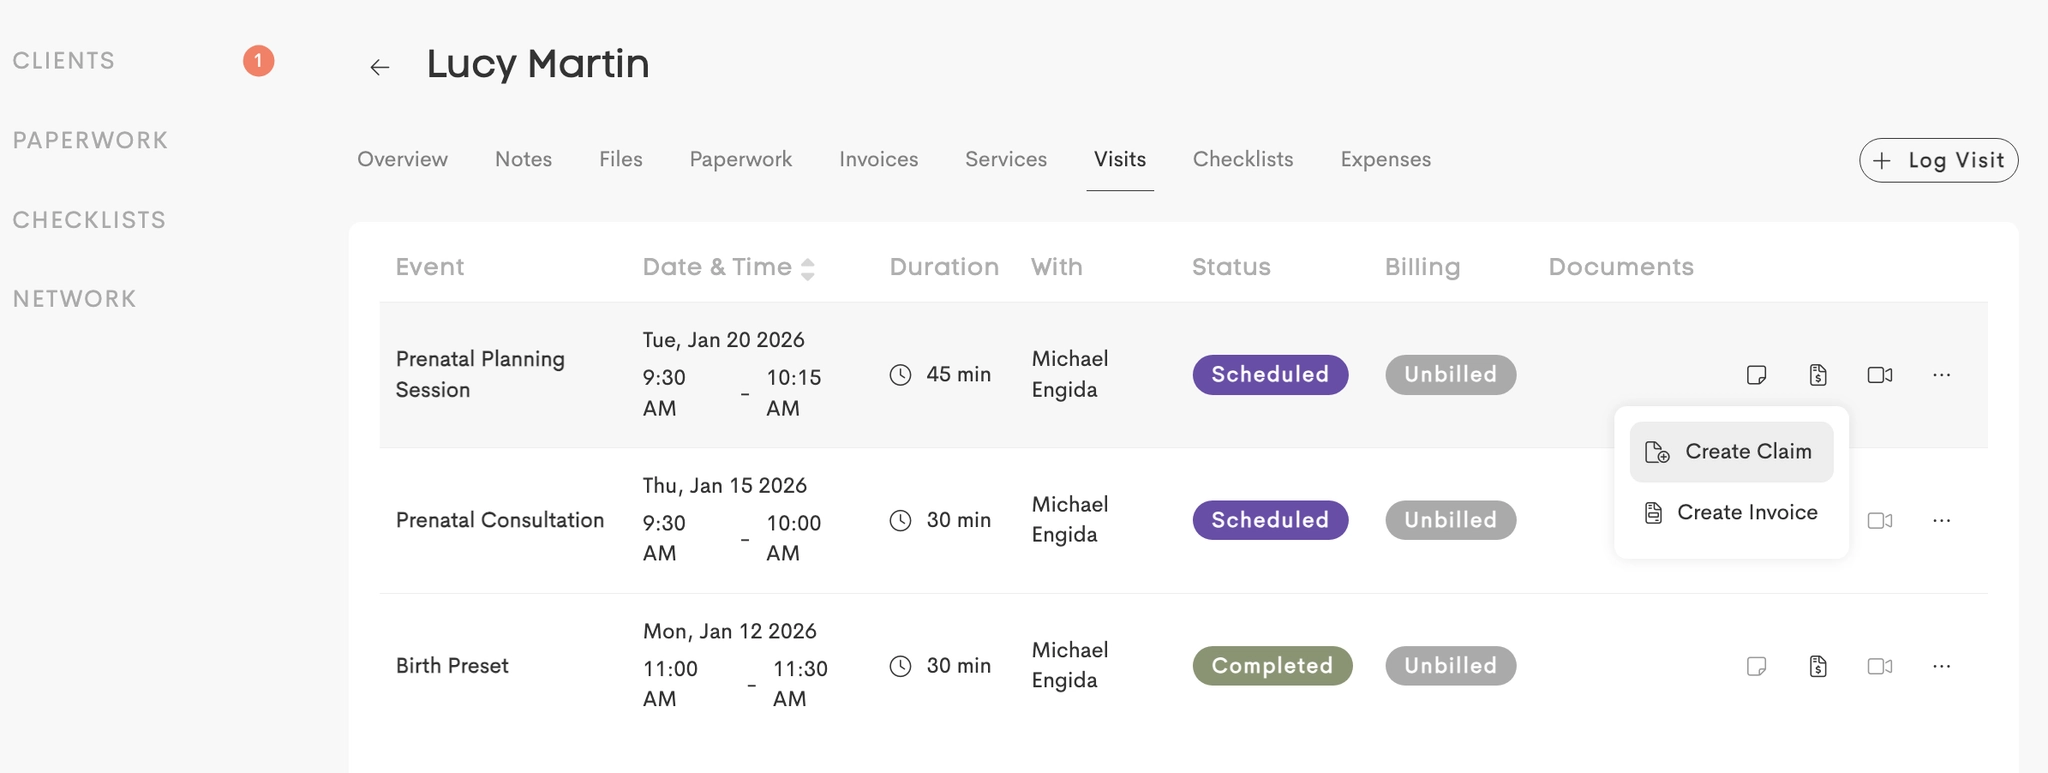The image size is (2048, 773).
Task: Select Create Claim from the popup menu
Action: pos(1731,452)
